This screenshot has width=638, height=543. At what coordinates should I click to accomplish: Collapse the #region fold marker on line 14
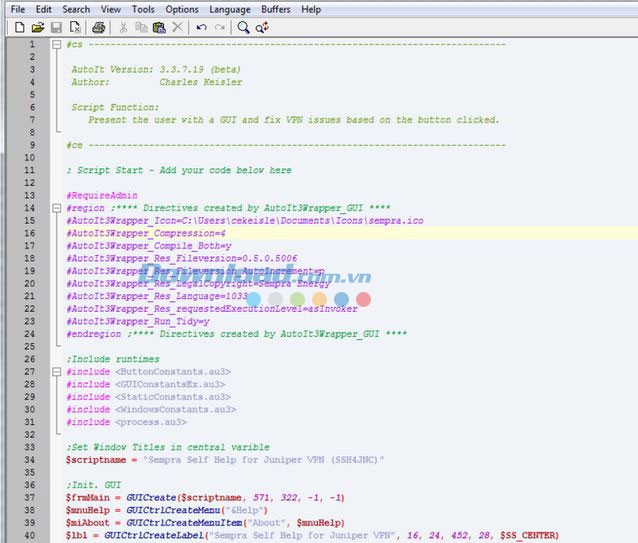(x=56, y=208)
